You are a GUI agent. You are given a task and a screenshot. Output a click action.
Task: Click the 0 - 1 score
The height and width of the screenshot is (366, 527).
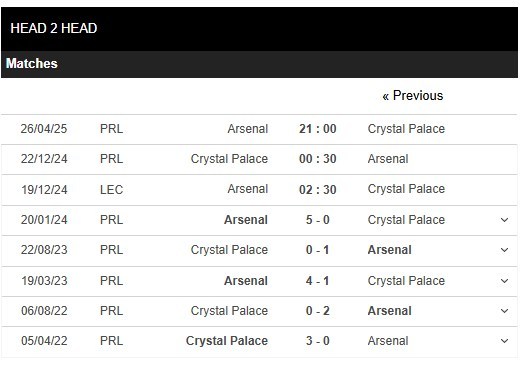pos(318,250)
